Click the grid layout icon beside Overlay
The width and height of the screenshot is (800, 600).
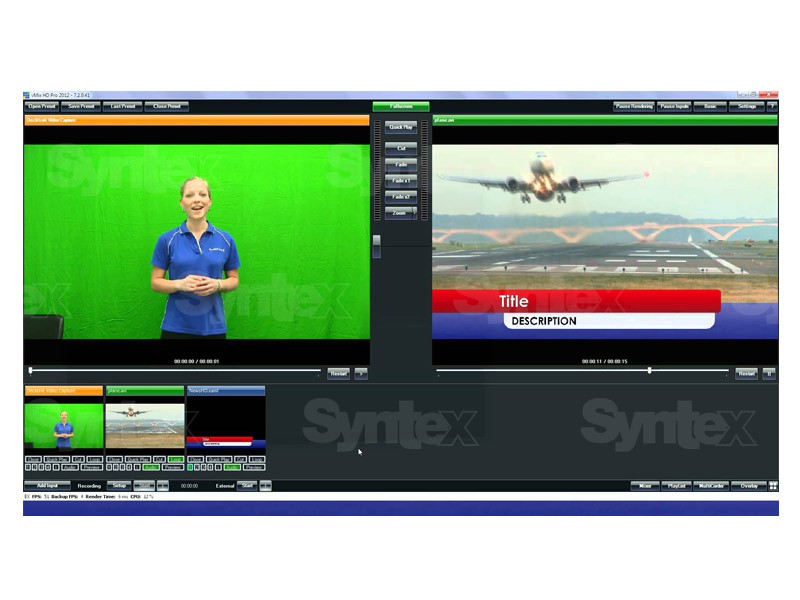tap(773, 486)
